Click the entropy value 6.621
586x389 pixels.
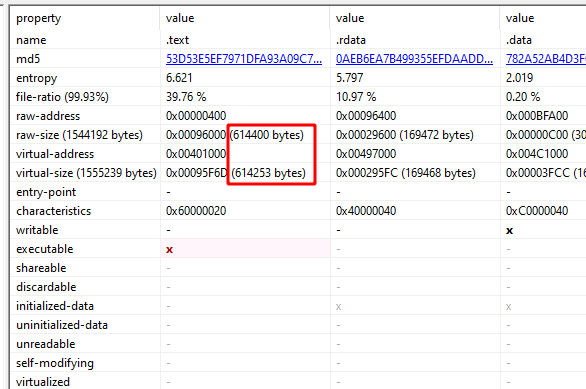click(179, 78)
